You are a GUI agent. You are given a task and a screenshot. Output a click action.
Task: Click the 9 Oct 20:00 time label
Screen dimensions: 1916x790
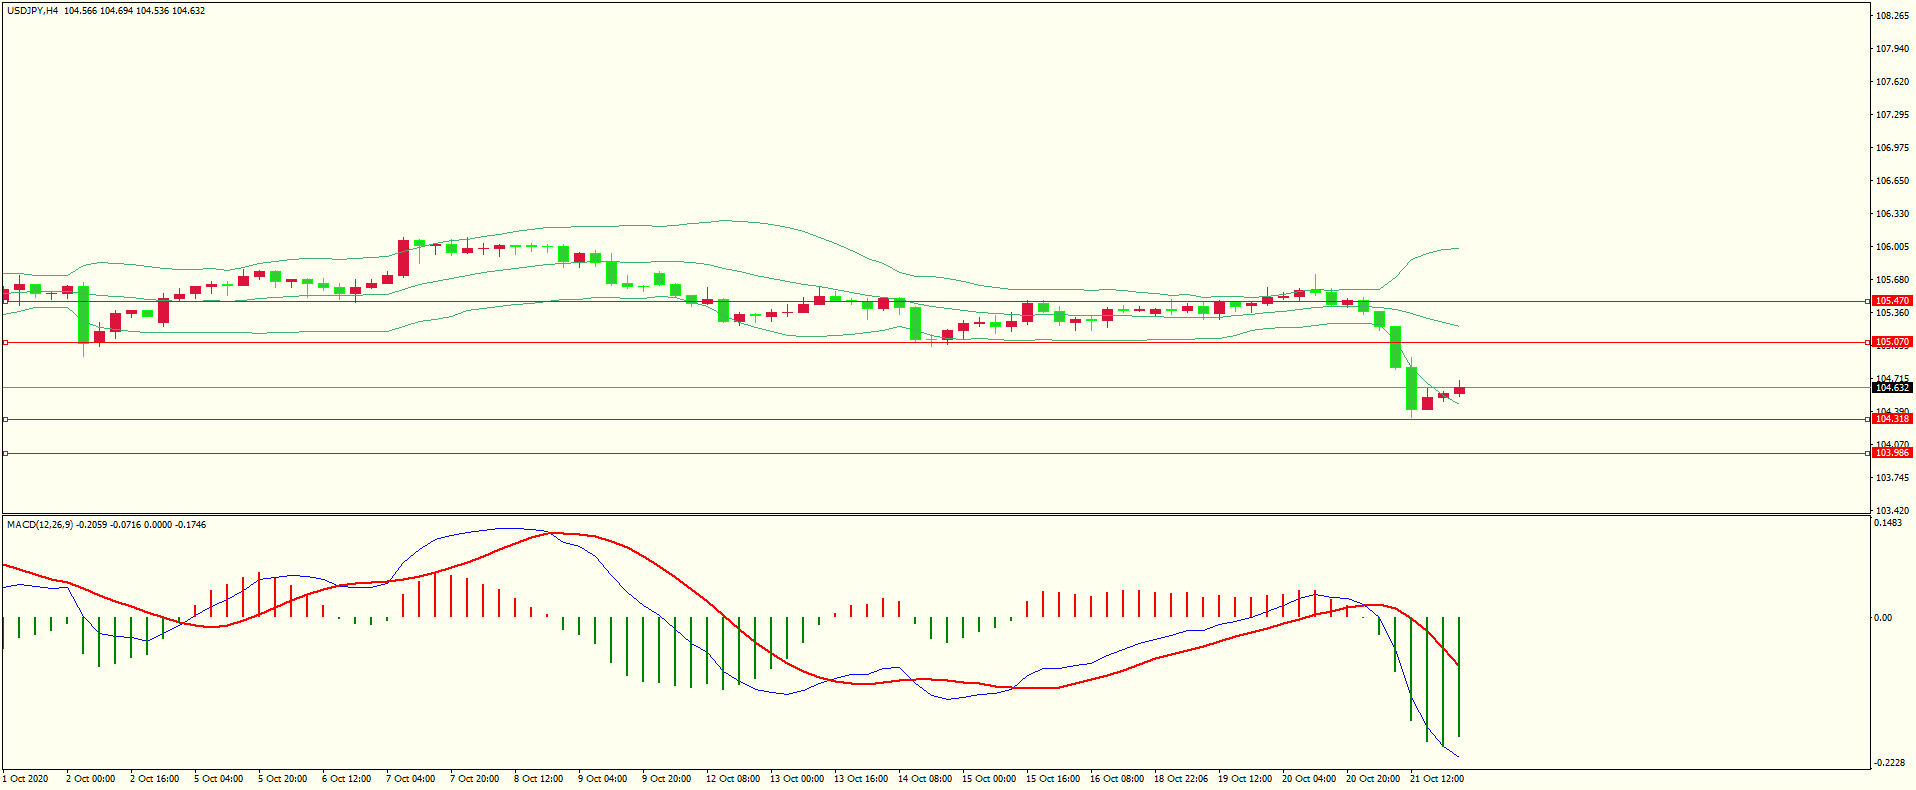point(667,779)
